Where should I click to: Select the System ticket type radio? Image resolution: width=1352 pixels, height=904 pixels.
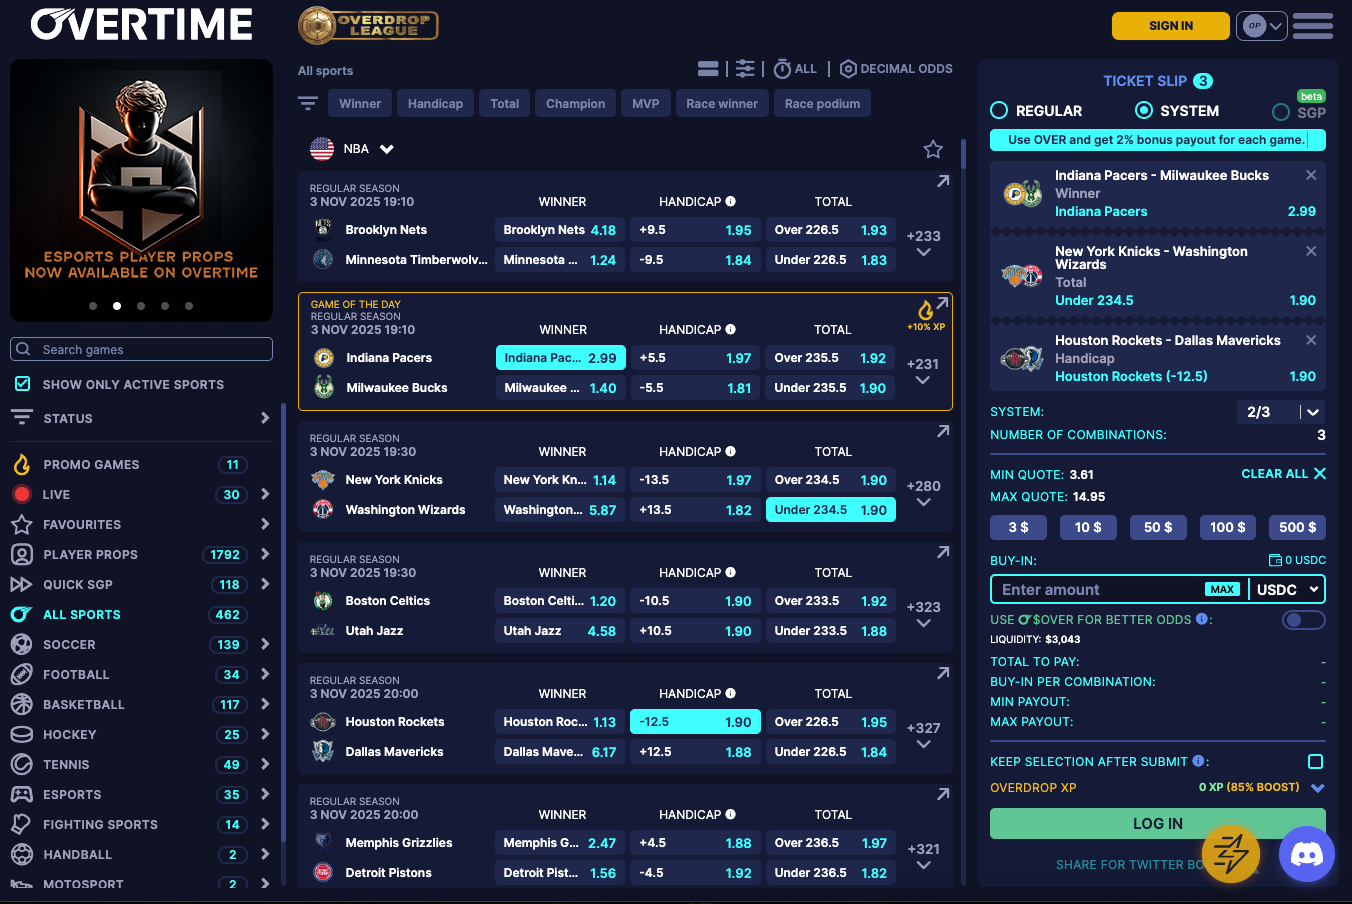(1144, 110)
